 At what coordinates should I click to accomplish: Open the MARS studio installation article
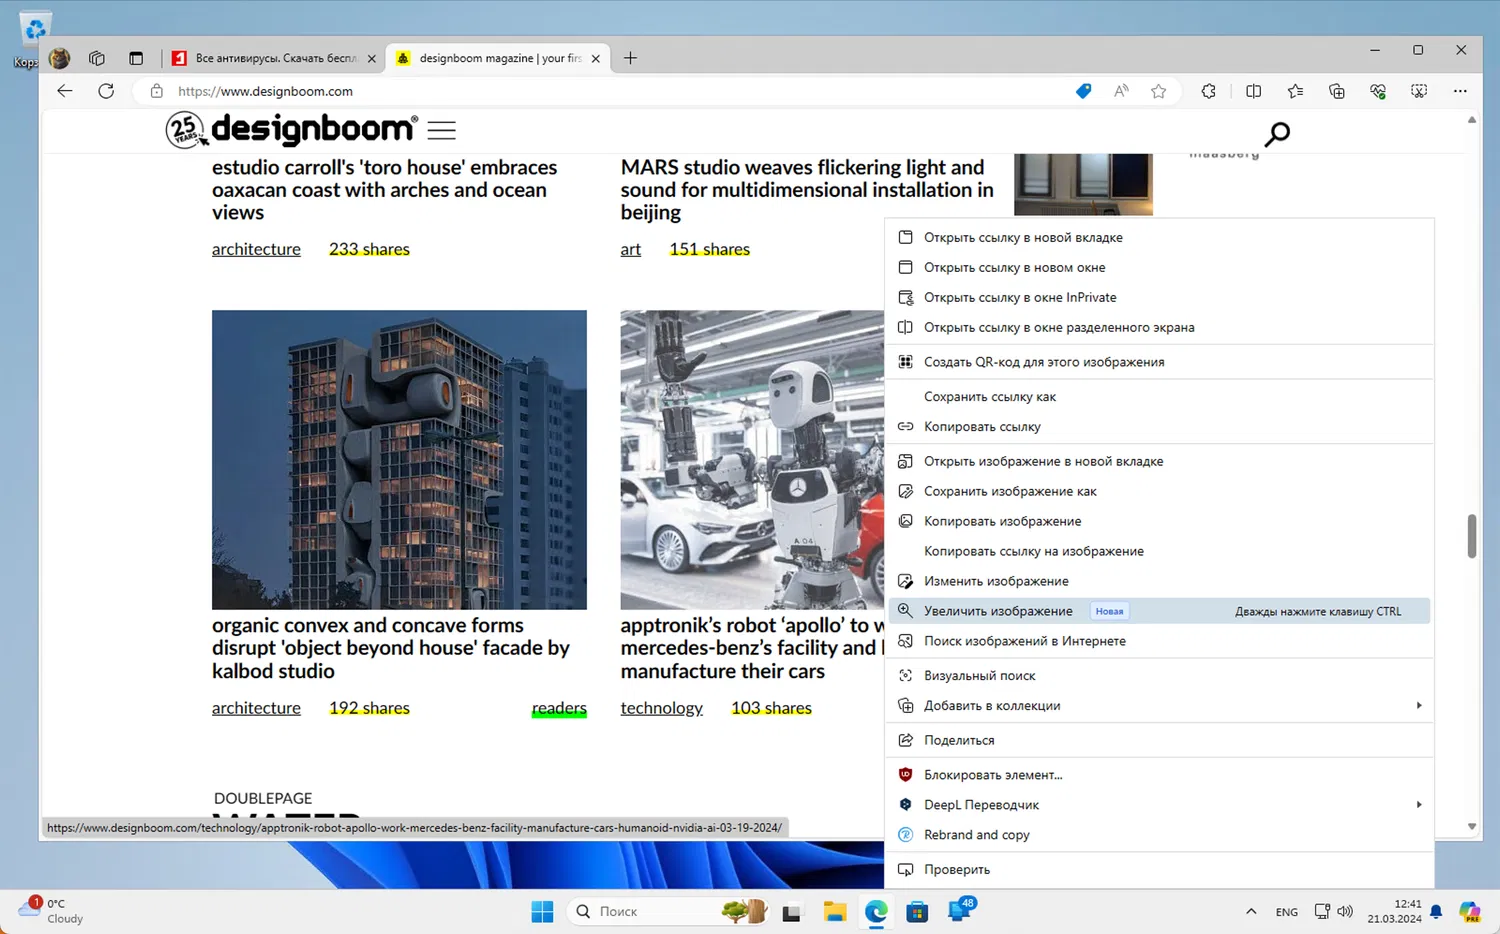[x=807, y=190]
